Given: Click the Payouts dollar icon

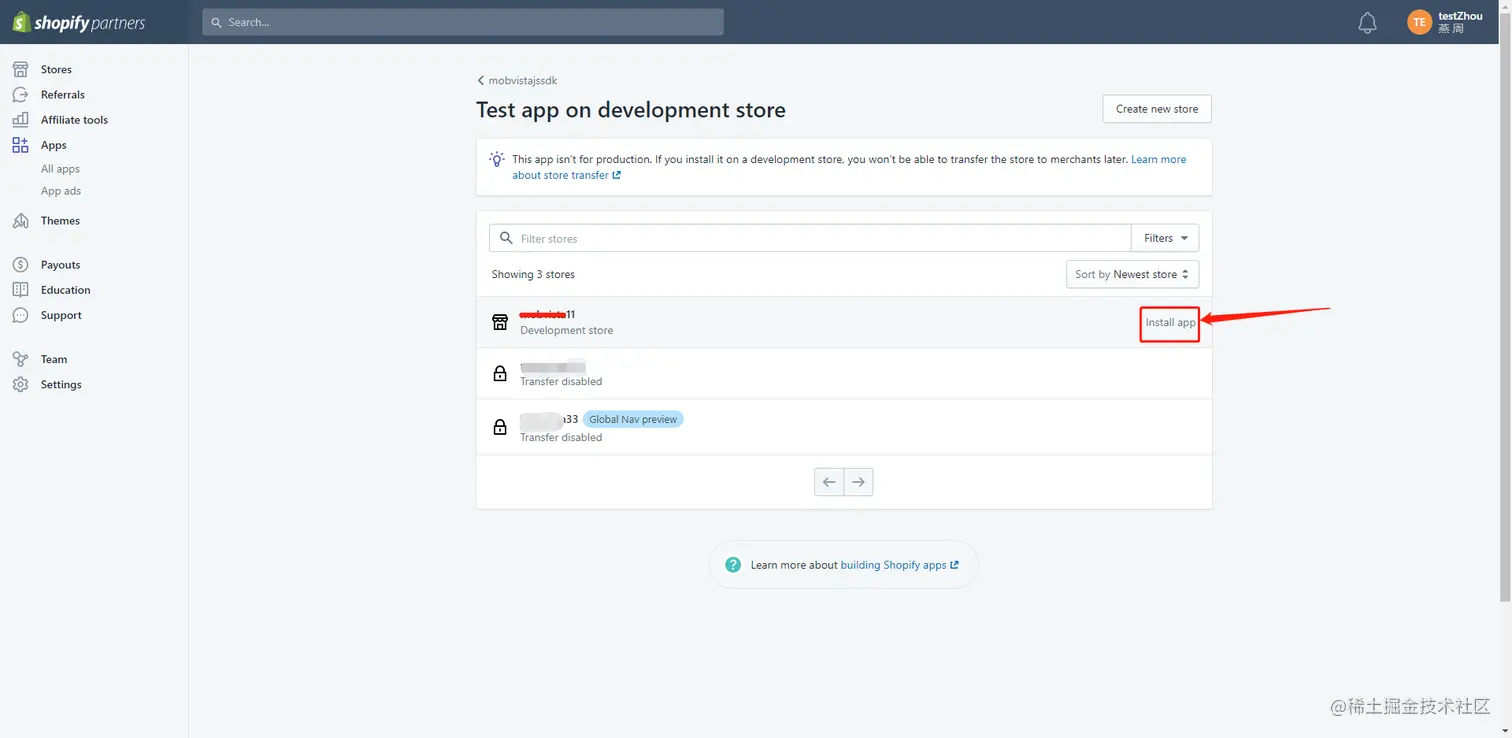Looking at the screenshot, I should [20, 265].
